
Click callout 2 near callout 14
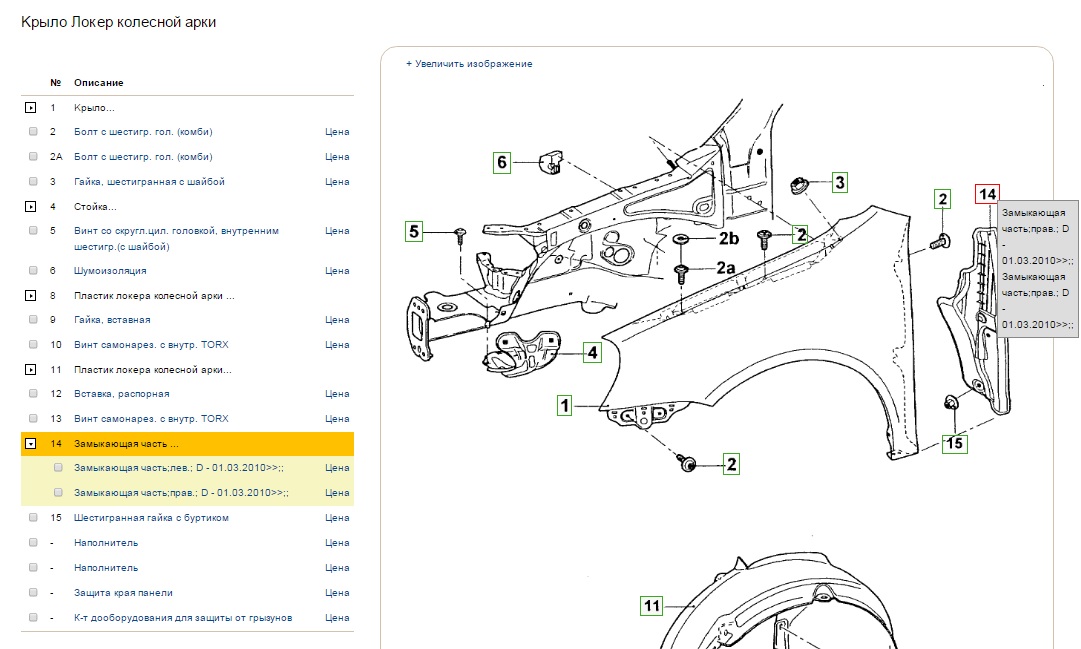(942, 199)
